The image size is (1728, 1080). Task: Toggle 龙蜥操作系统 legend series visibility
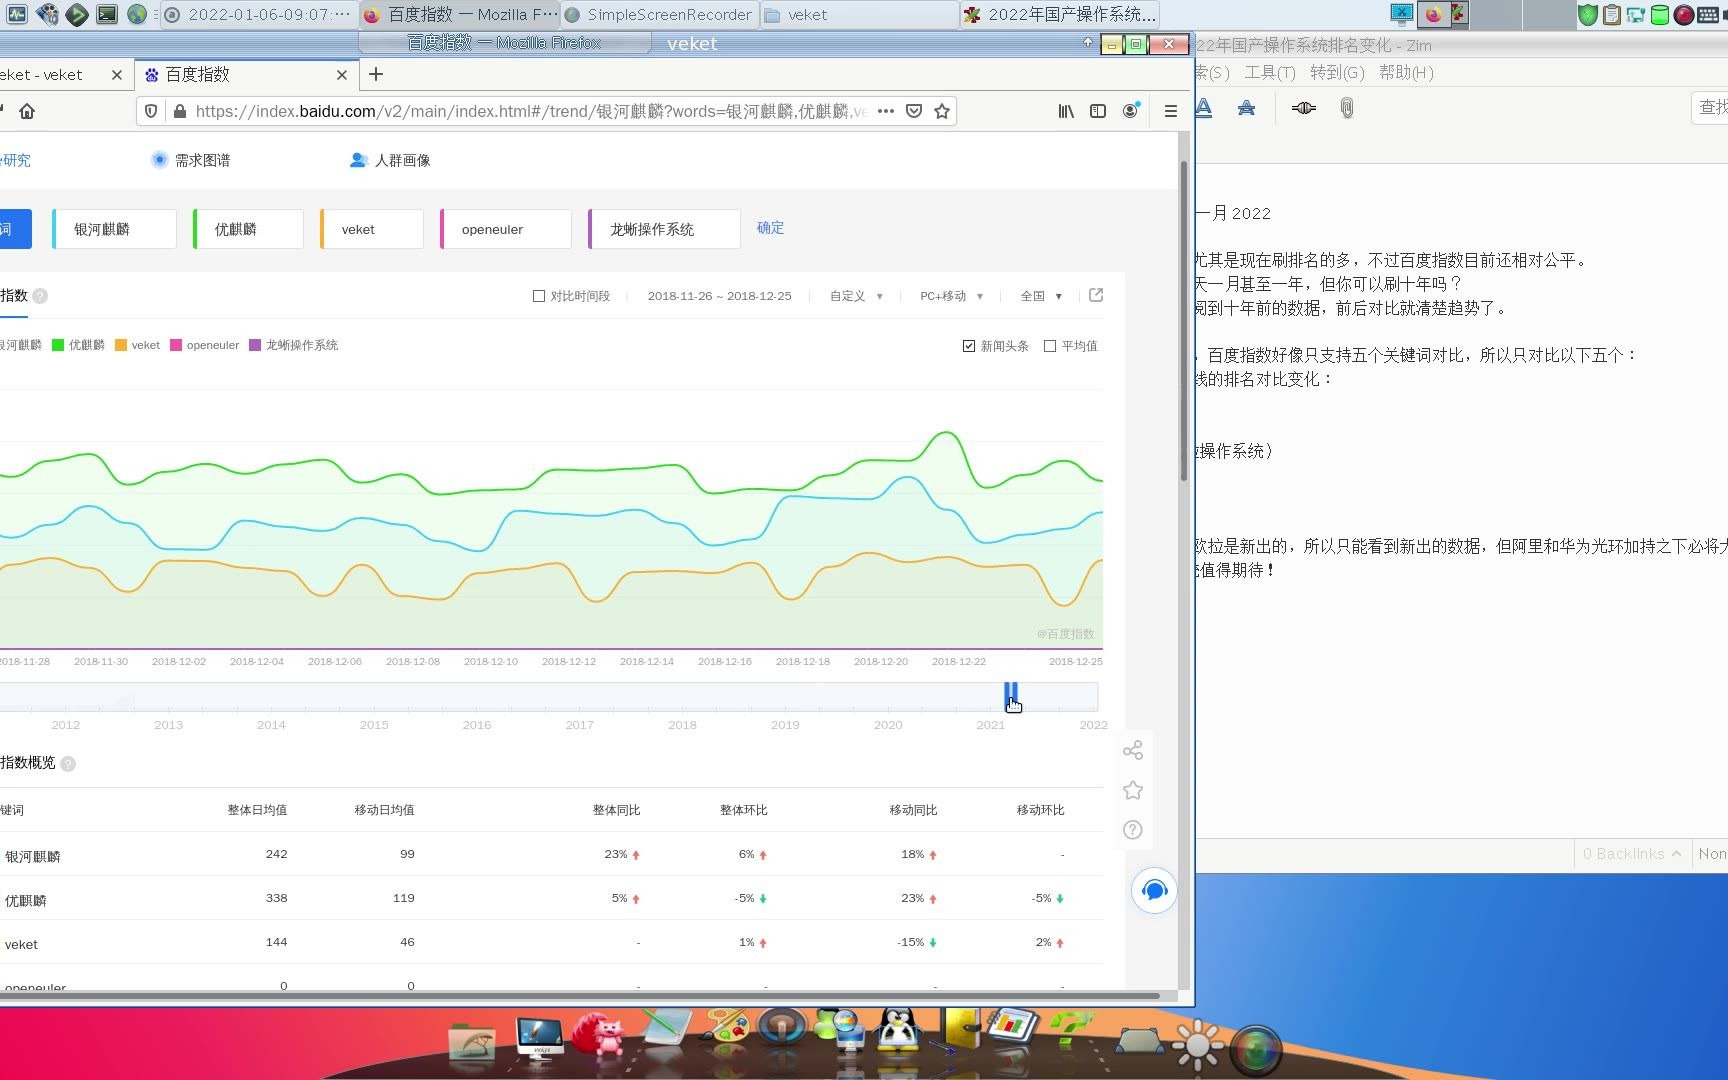(294, 345)
